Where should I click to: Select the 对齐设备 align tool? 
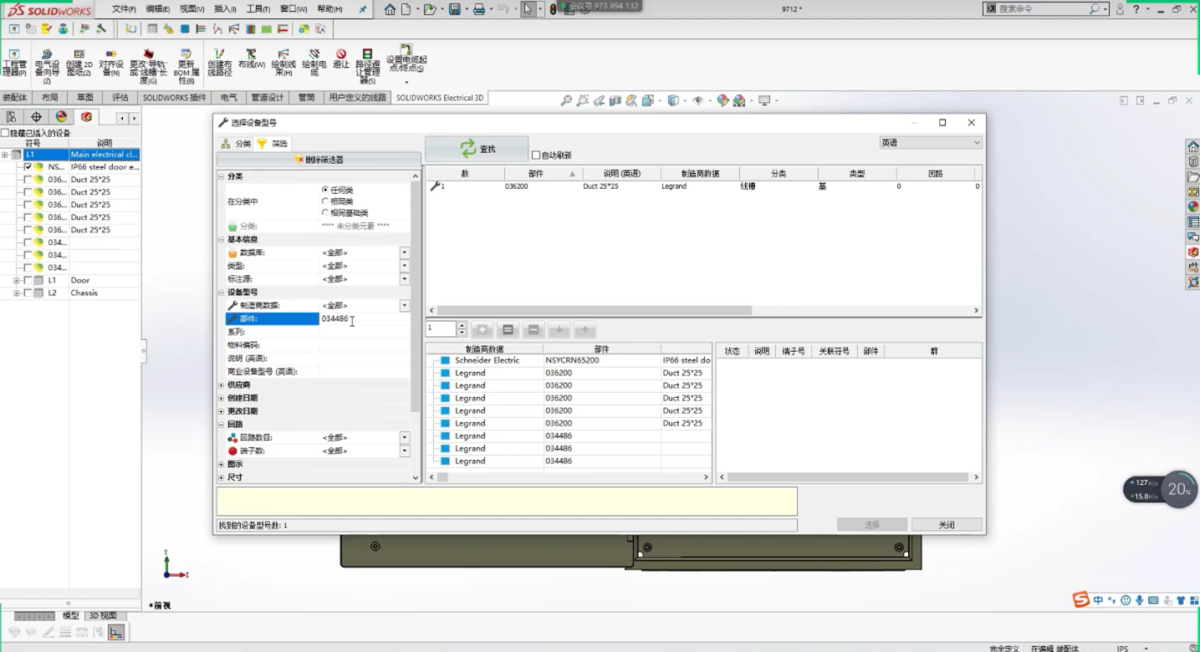point(110,63)
